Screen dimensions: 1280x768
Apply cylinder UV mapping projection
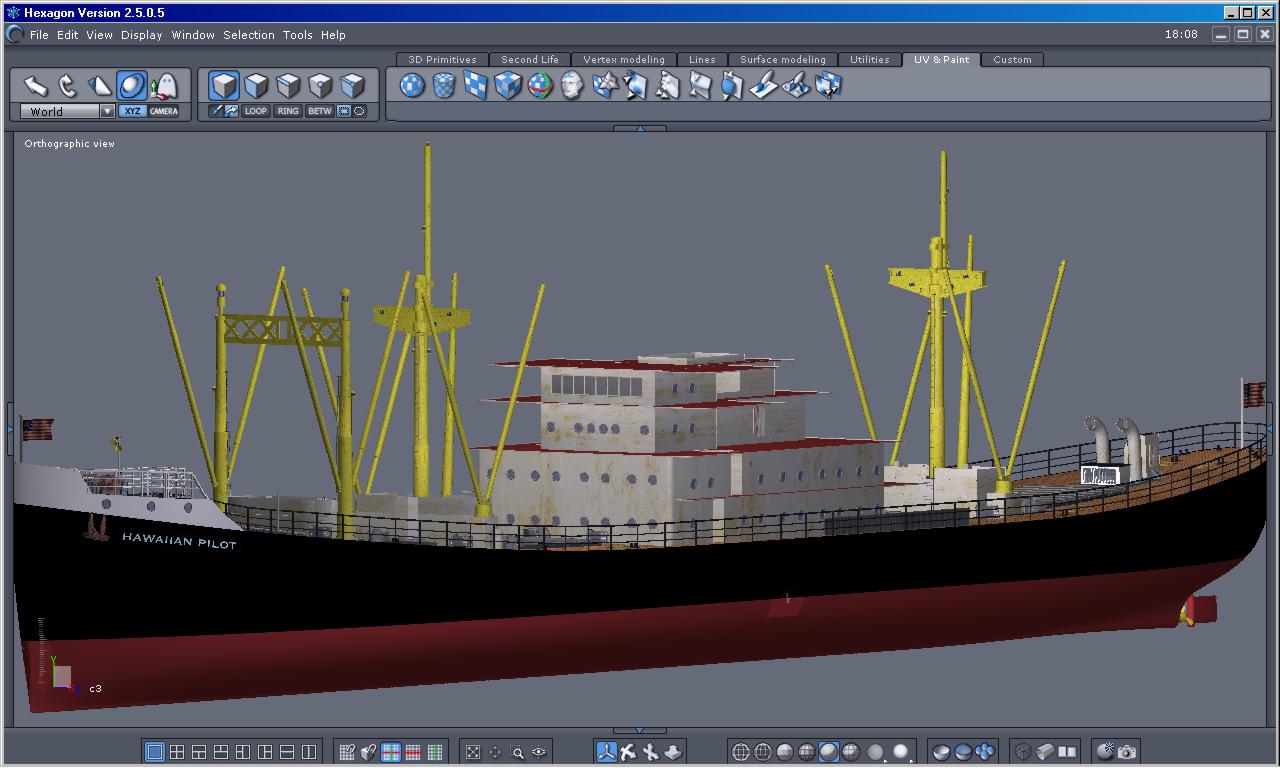(x=444, y=85)
